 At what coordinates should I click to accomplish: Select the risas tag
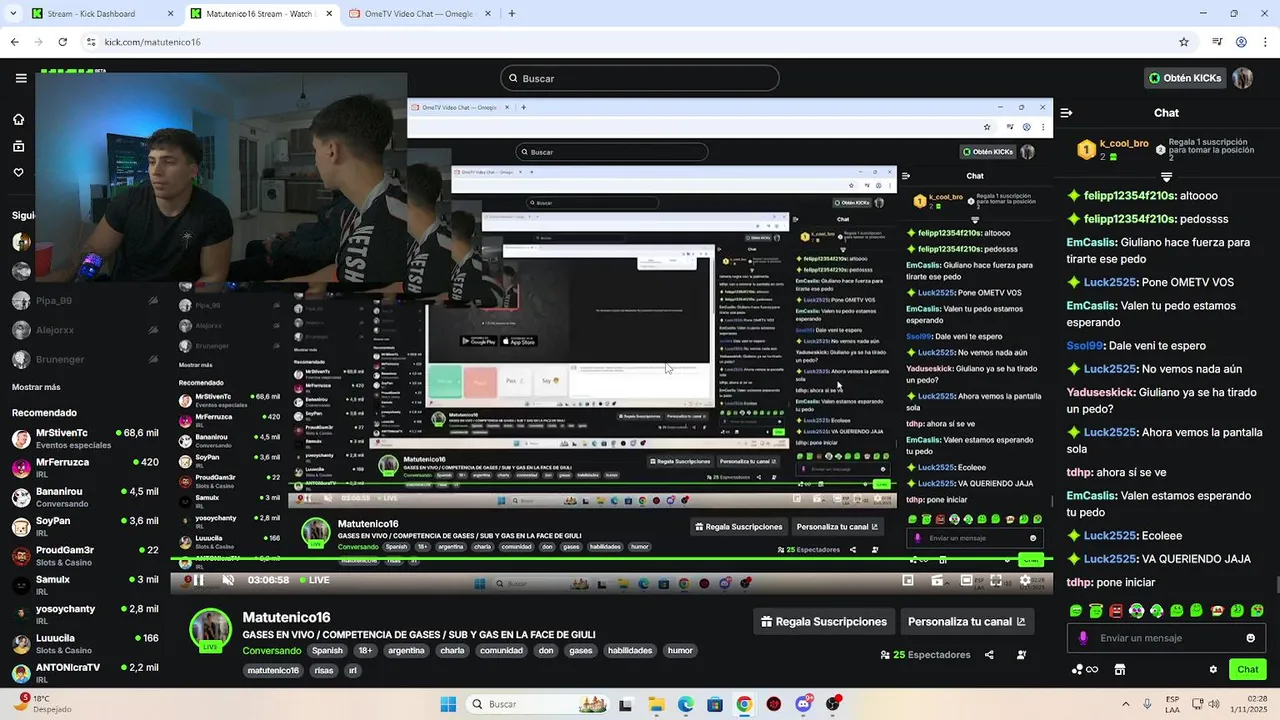coord(324,670)
